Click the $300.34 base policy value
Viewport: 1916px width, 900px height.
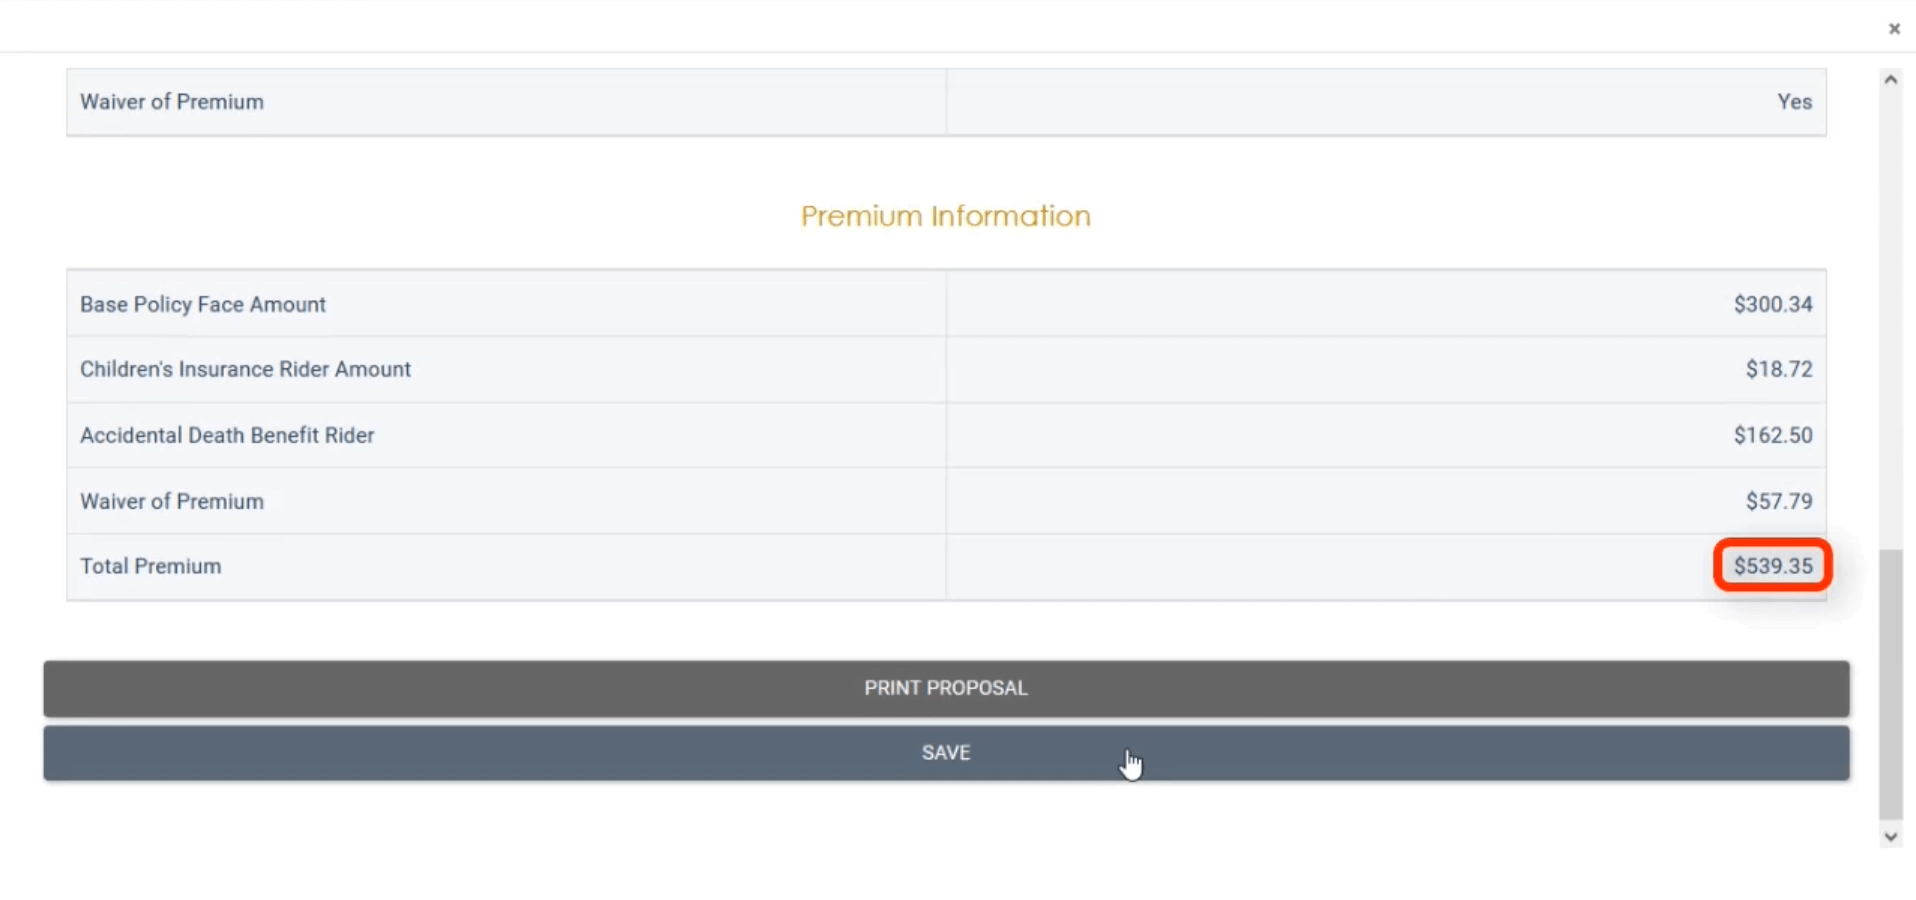pos(1772,304)
